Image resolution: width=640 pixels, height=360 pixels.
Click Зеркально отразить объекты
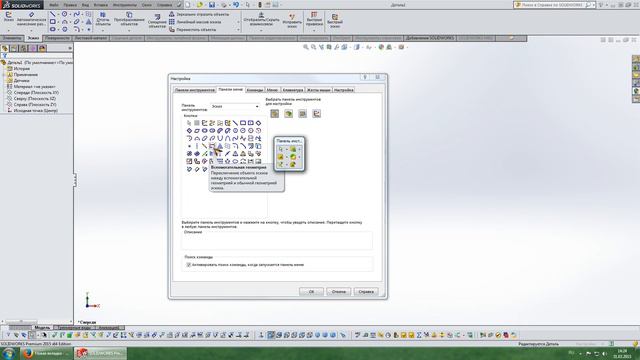pyautogui.click(x=199, y=14)
